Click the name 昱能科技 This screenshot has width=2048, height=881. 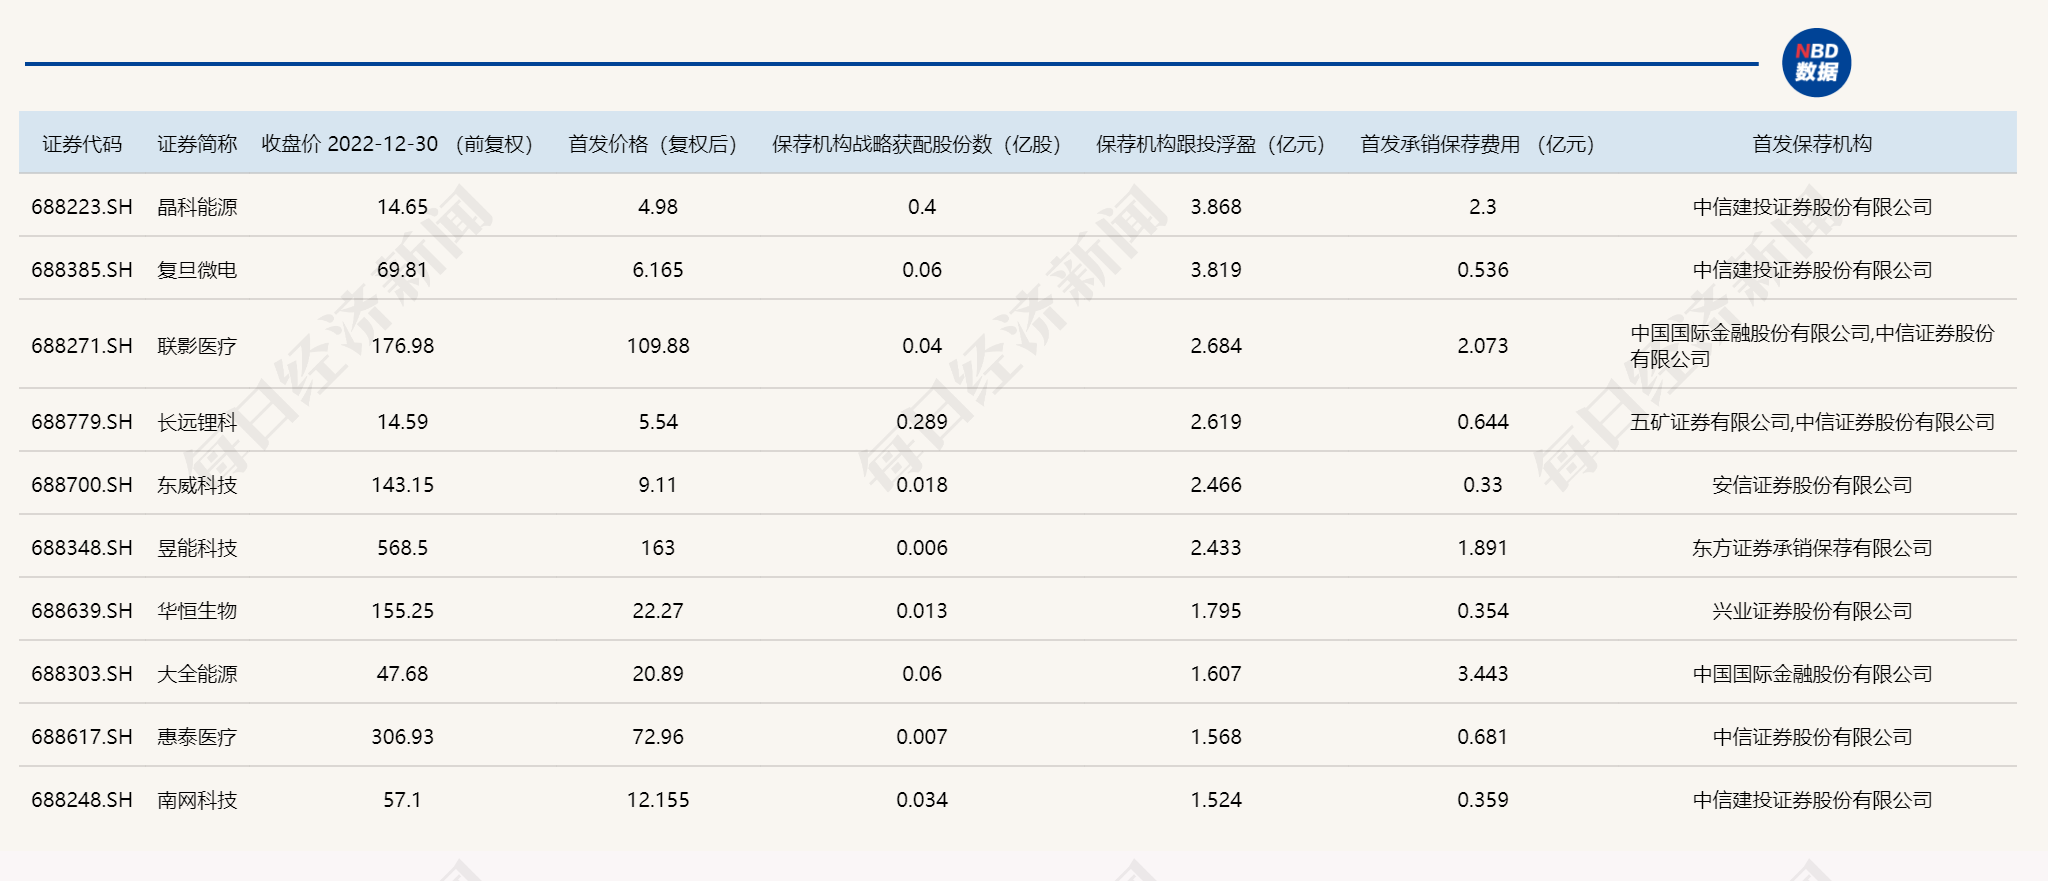coord(197,548)
